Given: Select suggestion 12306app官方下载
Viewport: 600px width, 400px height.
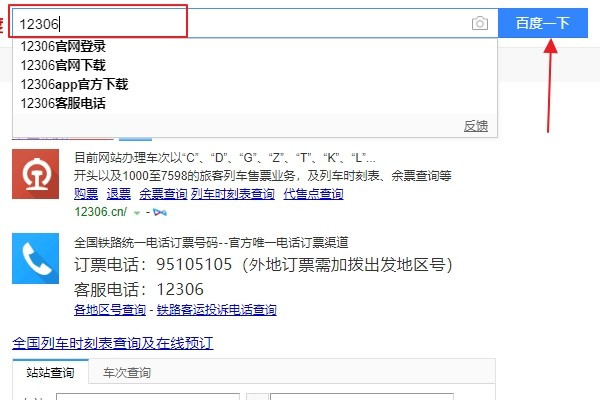Looking at the screenshot, I should tap(74, 84).
